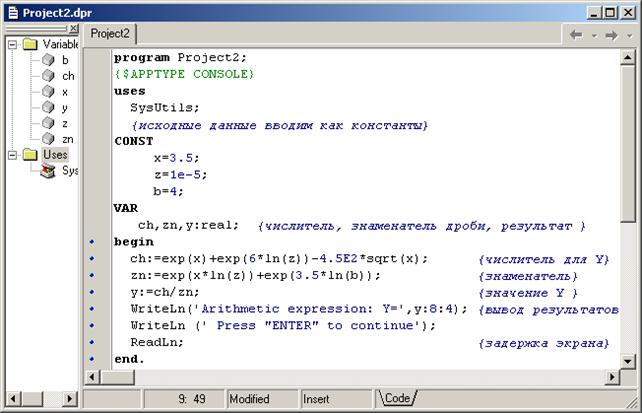
Task: Click the gutter dot beside the Press ENTER WriteLn line
Action: pyautogui.click(x=92, y=326)
